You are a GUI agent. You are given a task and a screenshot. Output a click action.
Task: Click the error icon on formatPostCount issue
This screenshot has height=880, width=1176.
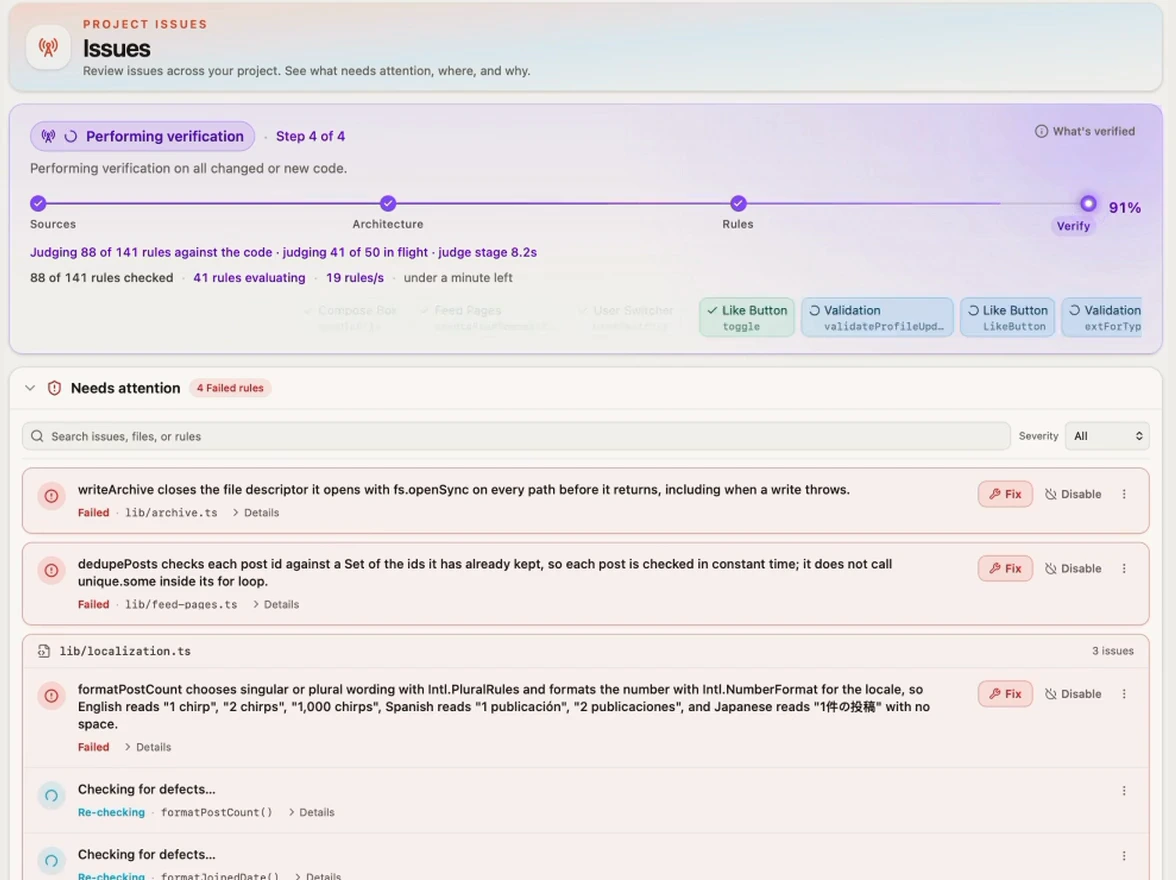(x=51, y=695)
